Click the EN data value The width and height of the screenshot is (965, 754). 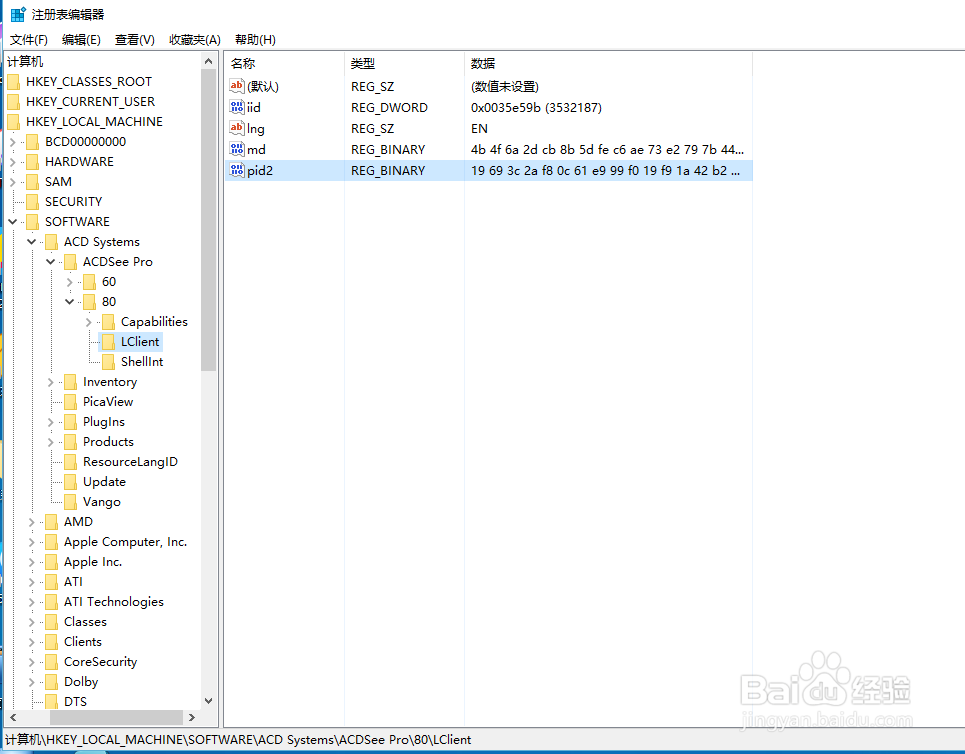(479, 129)
